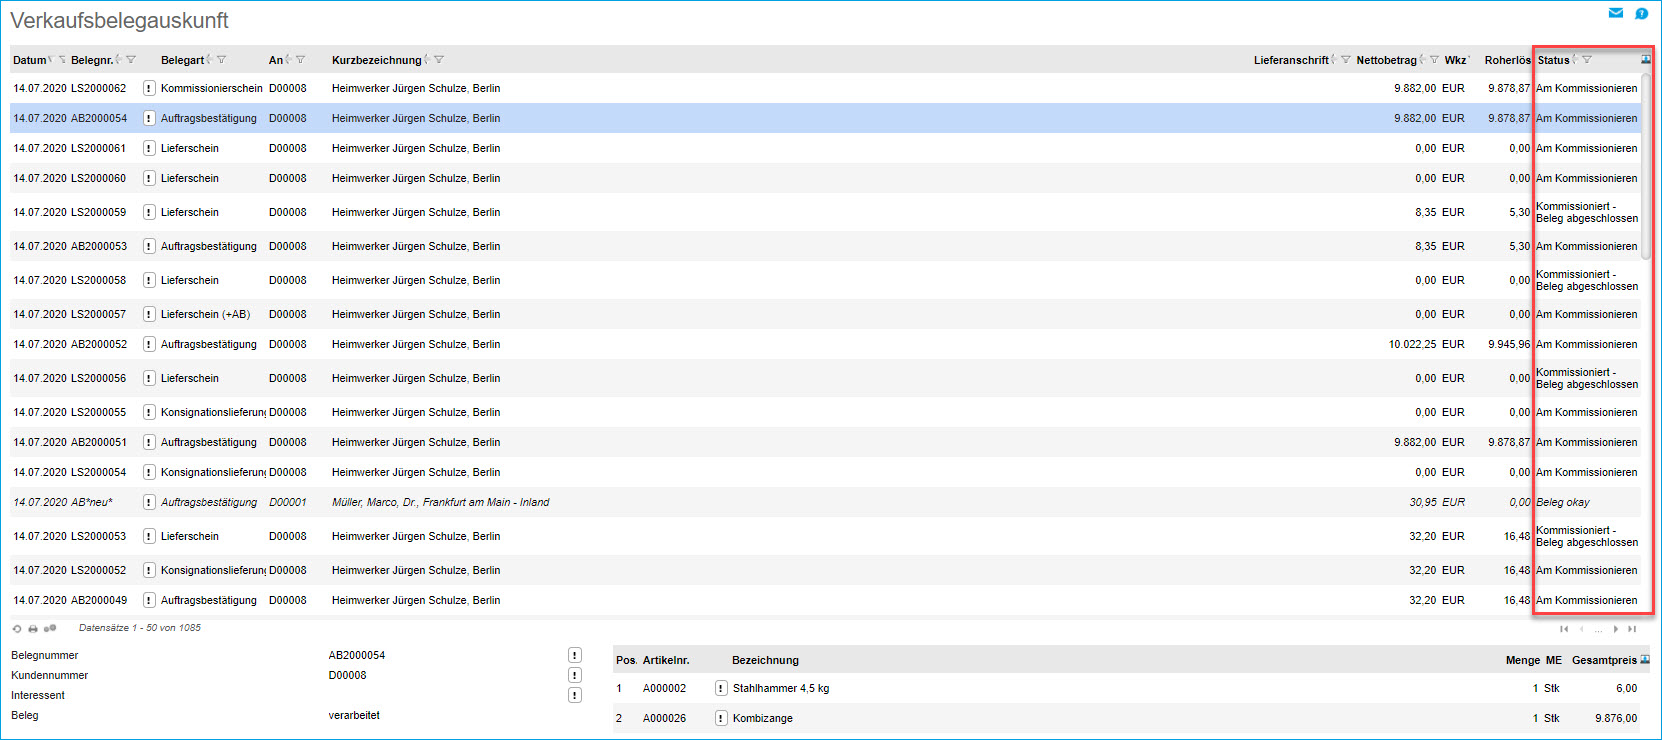The width and height of the screenshot is (1662, 740).
Task: Open the Belegart column filter
Action: (221, 60)
